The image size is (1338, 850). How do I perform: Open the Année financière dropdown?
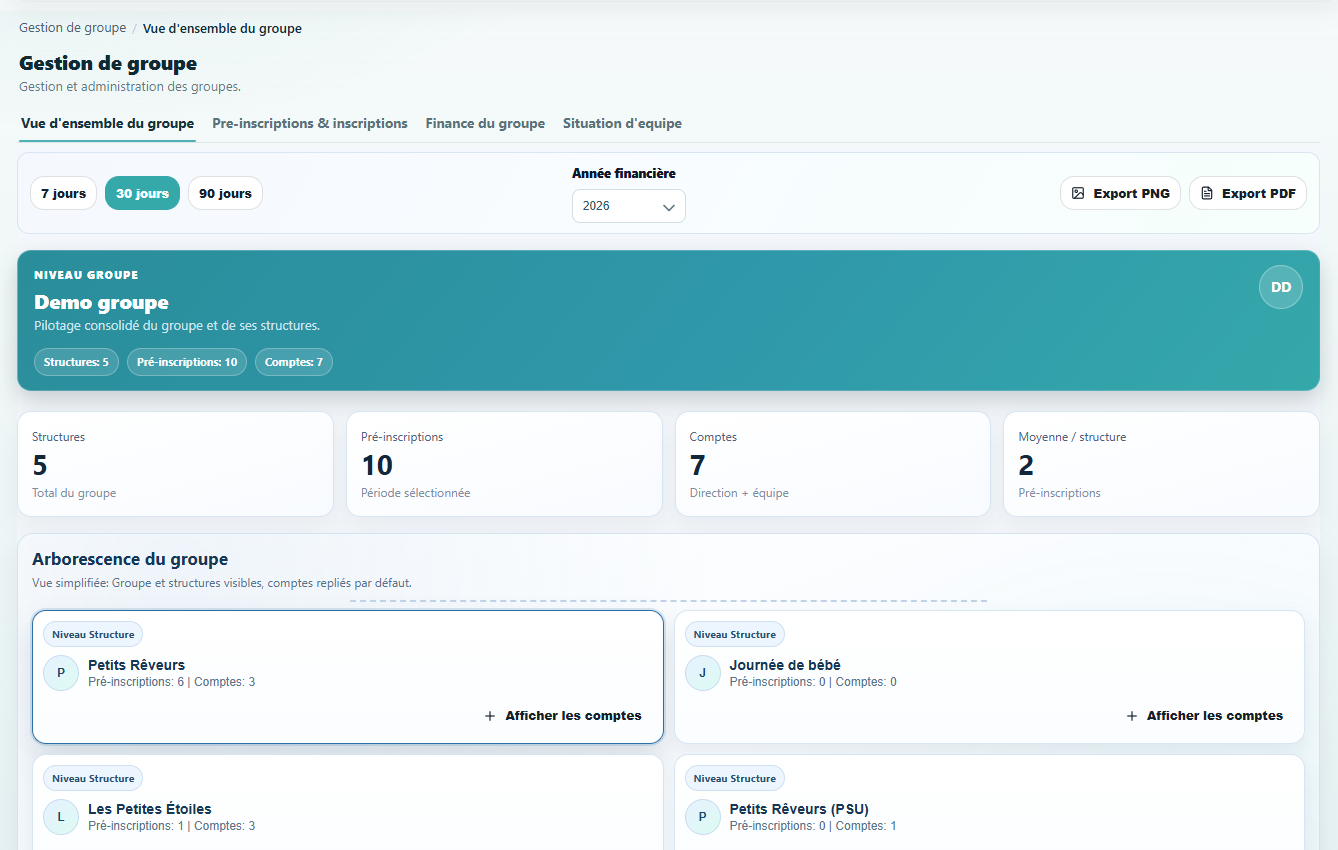[628, 206]
